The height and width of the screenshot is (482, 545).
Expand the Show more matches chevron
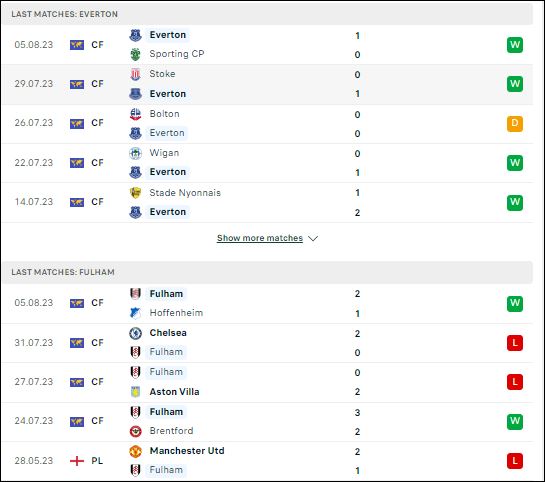(x=313, y=238)
